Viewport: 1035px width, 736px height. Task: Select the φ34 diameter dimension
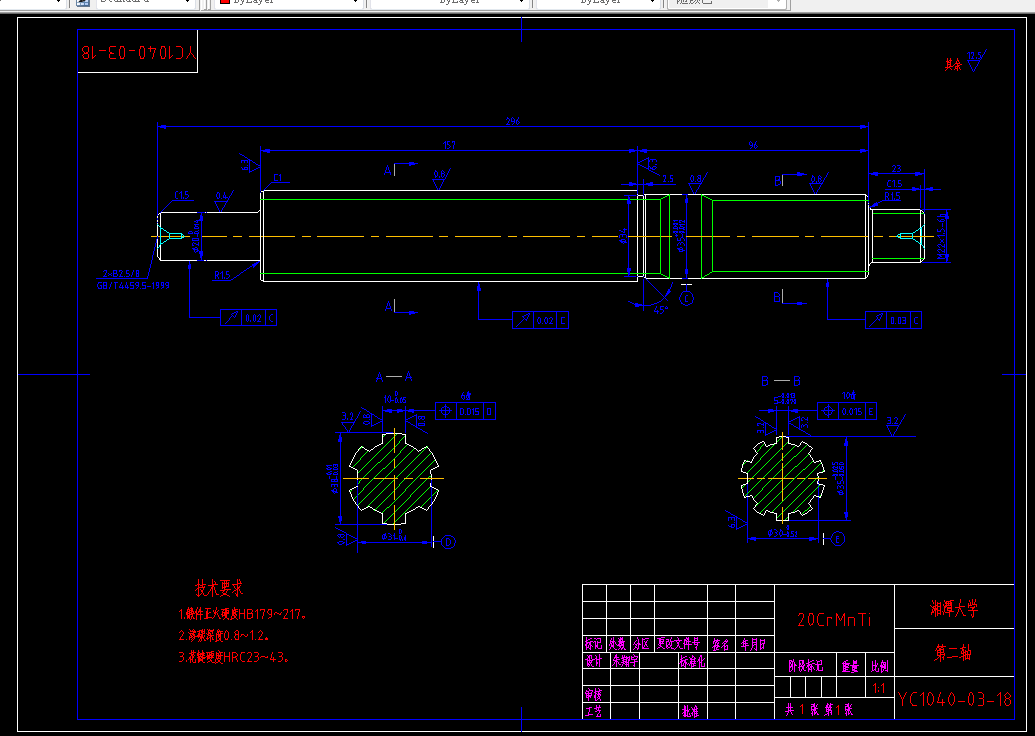point(623,236)
